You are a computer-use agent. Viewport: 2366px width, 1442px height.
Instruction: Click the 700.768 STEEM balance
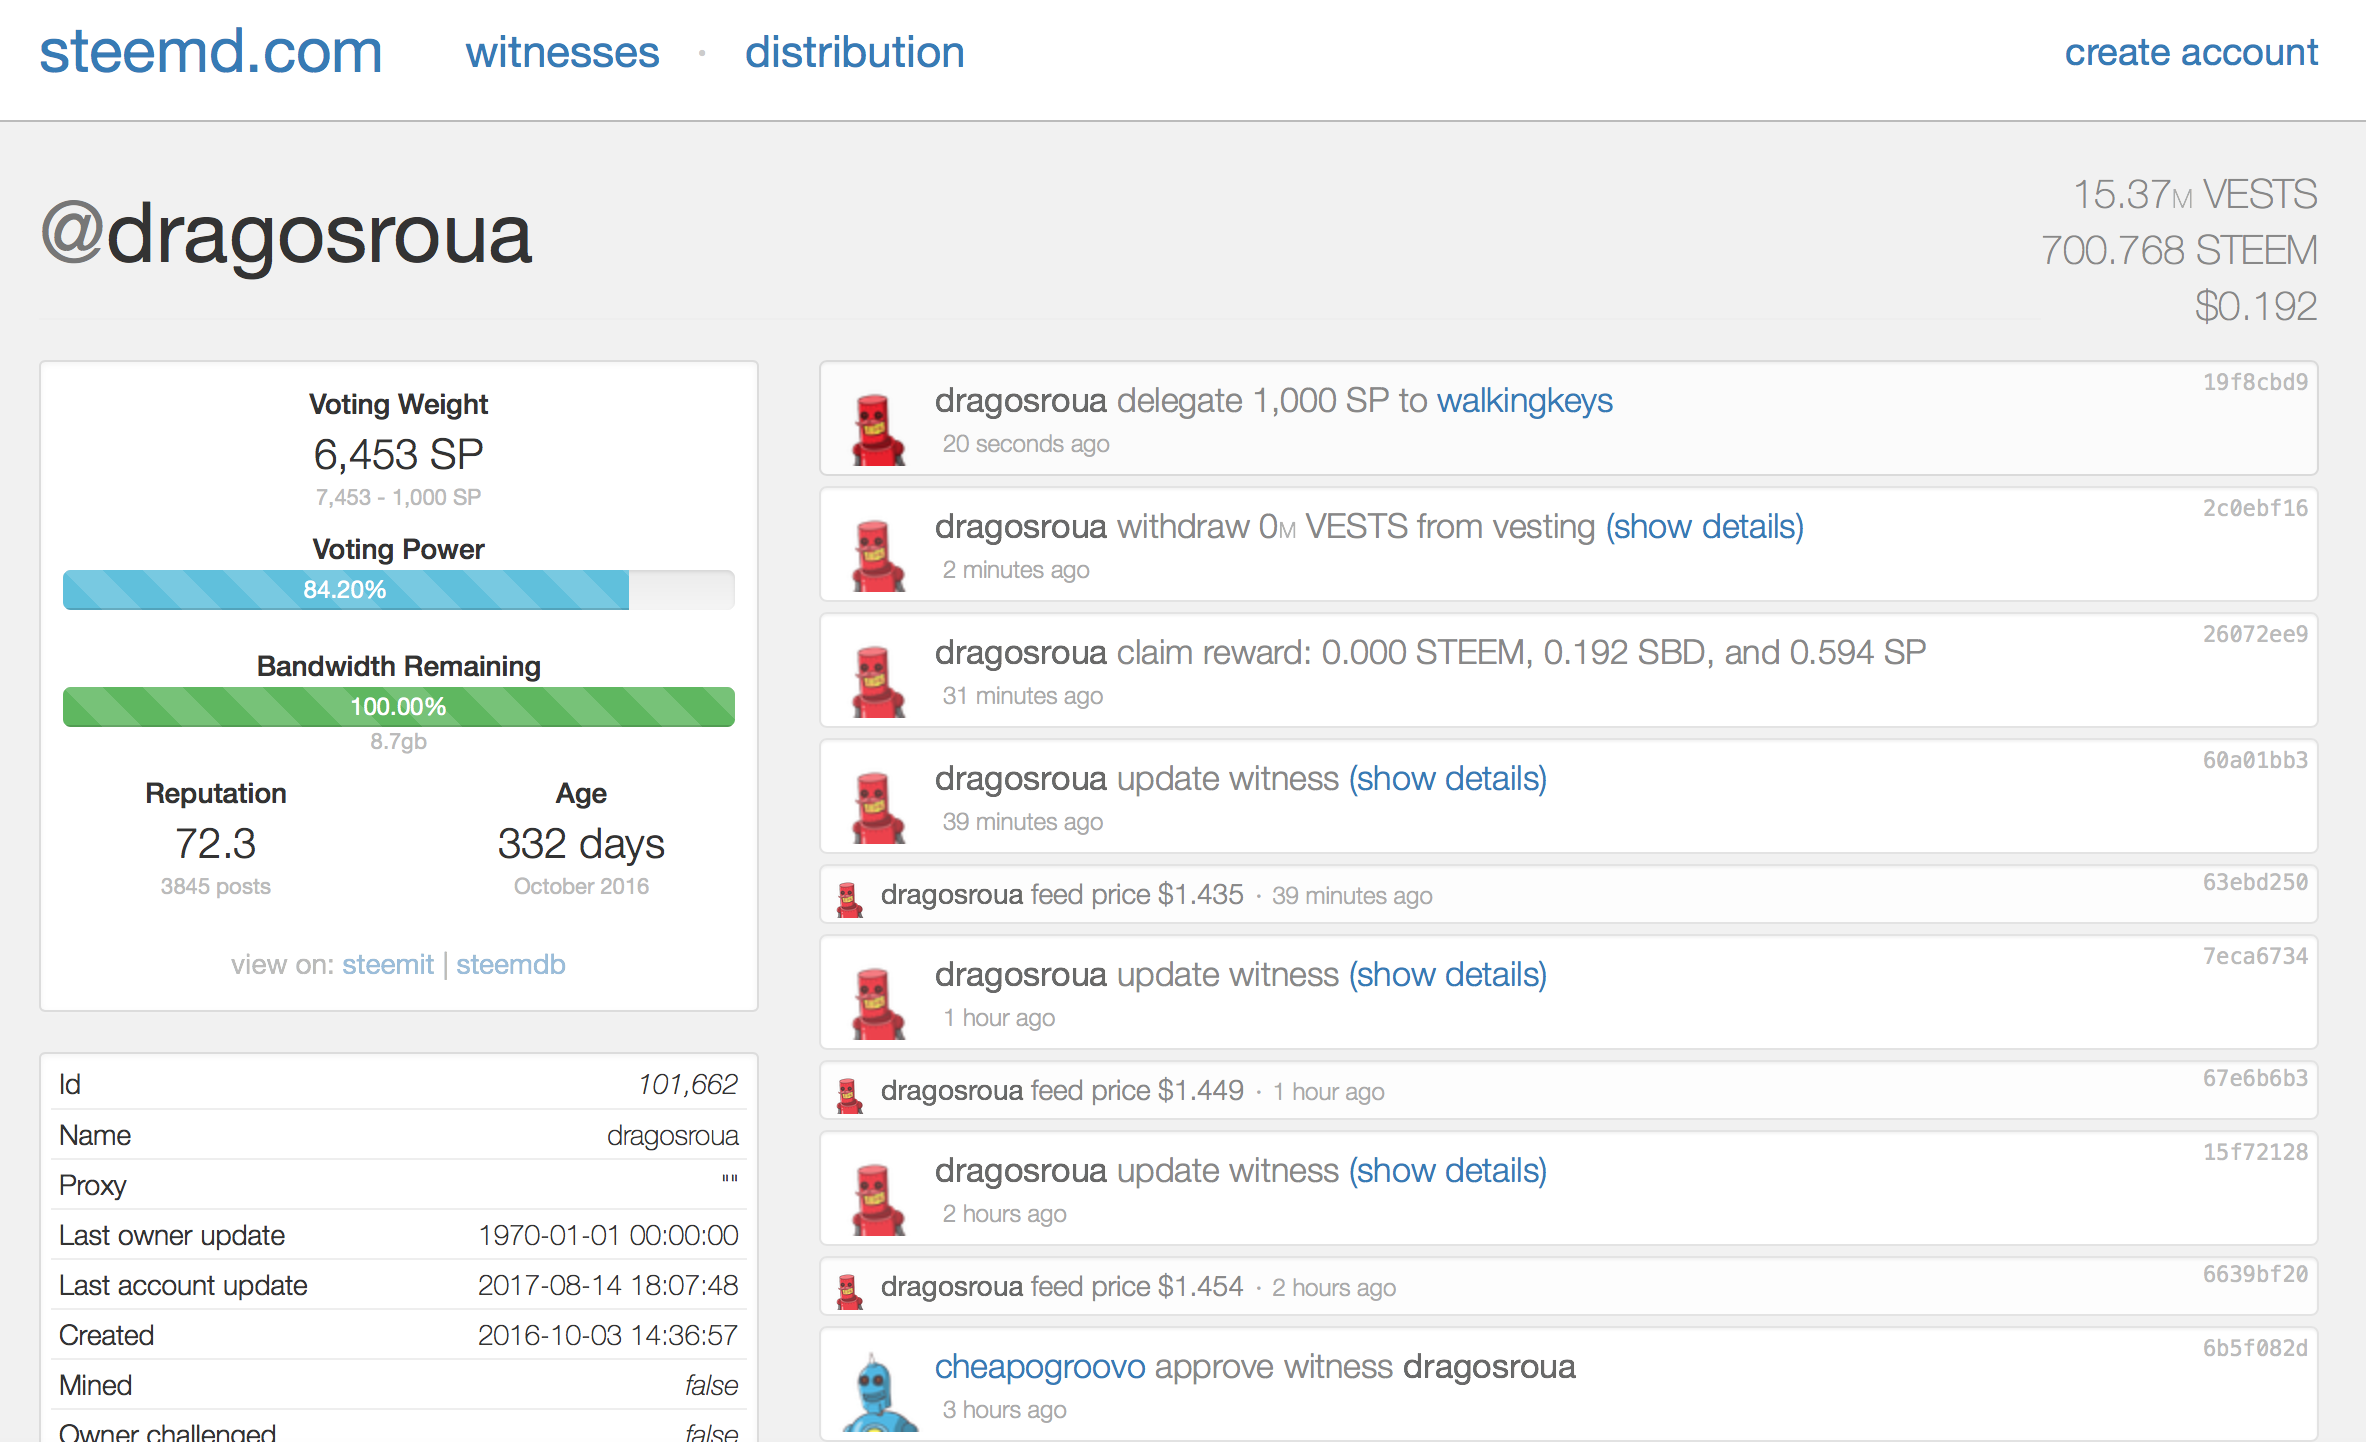point(2179,250)
